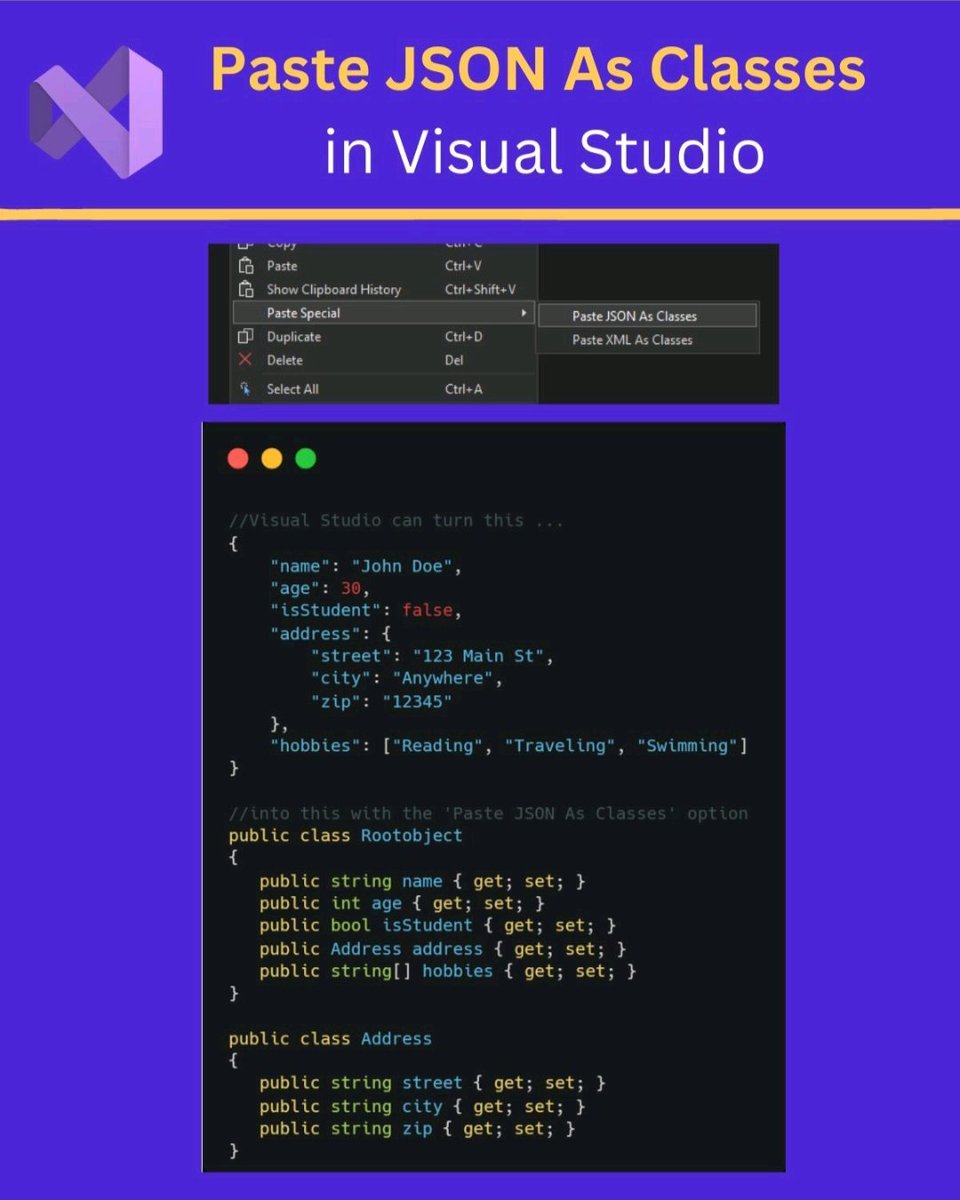Click the "Traveling" hobby string

(562, 746)
